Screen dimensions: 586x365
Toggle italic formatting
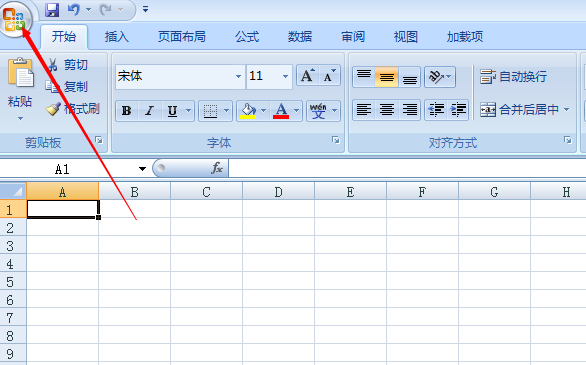[x=149, y=111]
